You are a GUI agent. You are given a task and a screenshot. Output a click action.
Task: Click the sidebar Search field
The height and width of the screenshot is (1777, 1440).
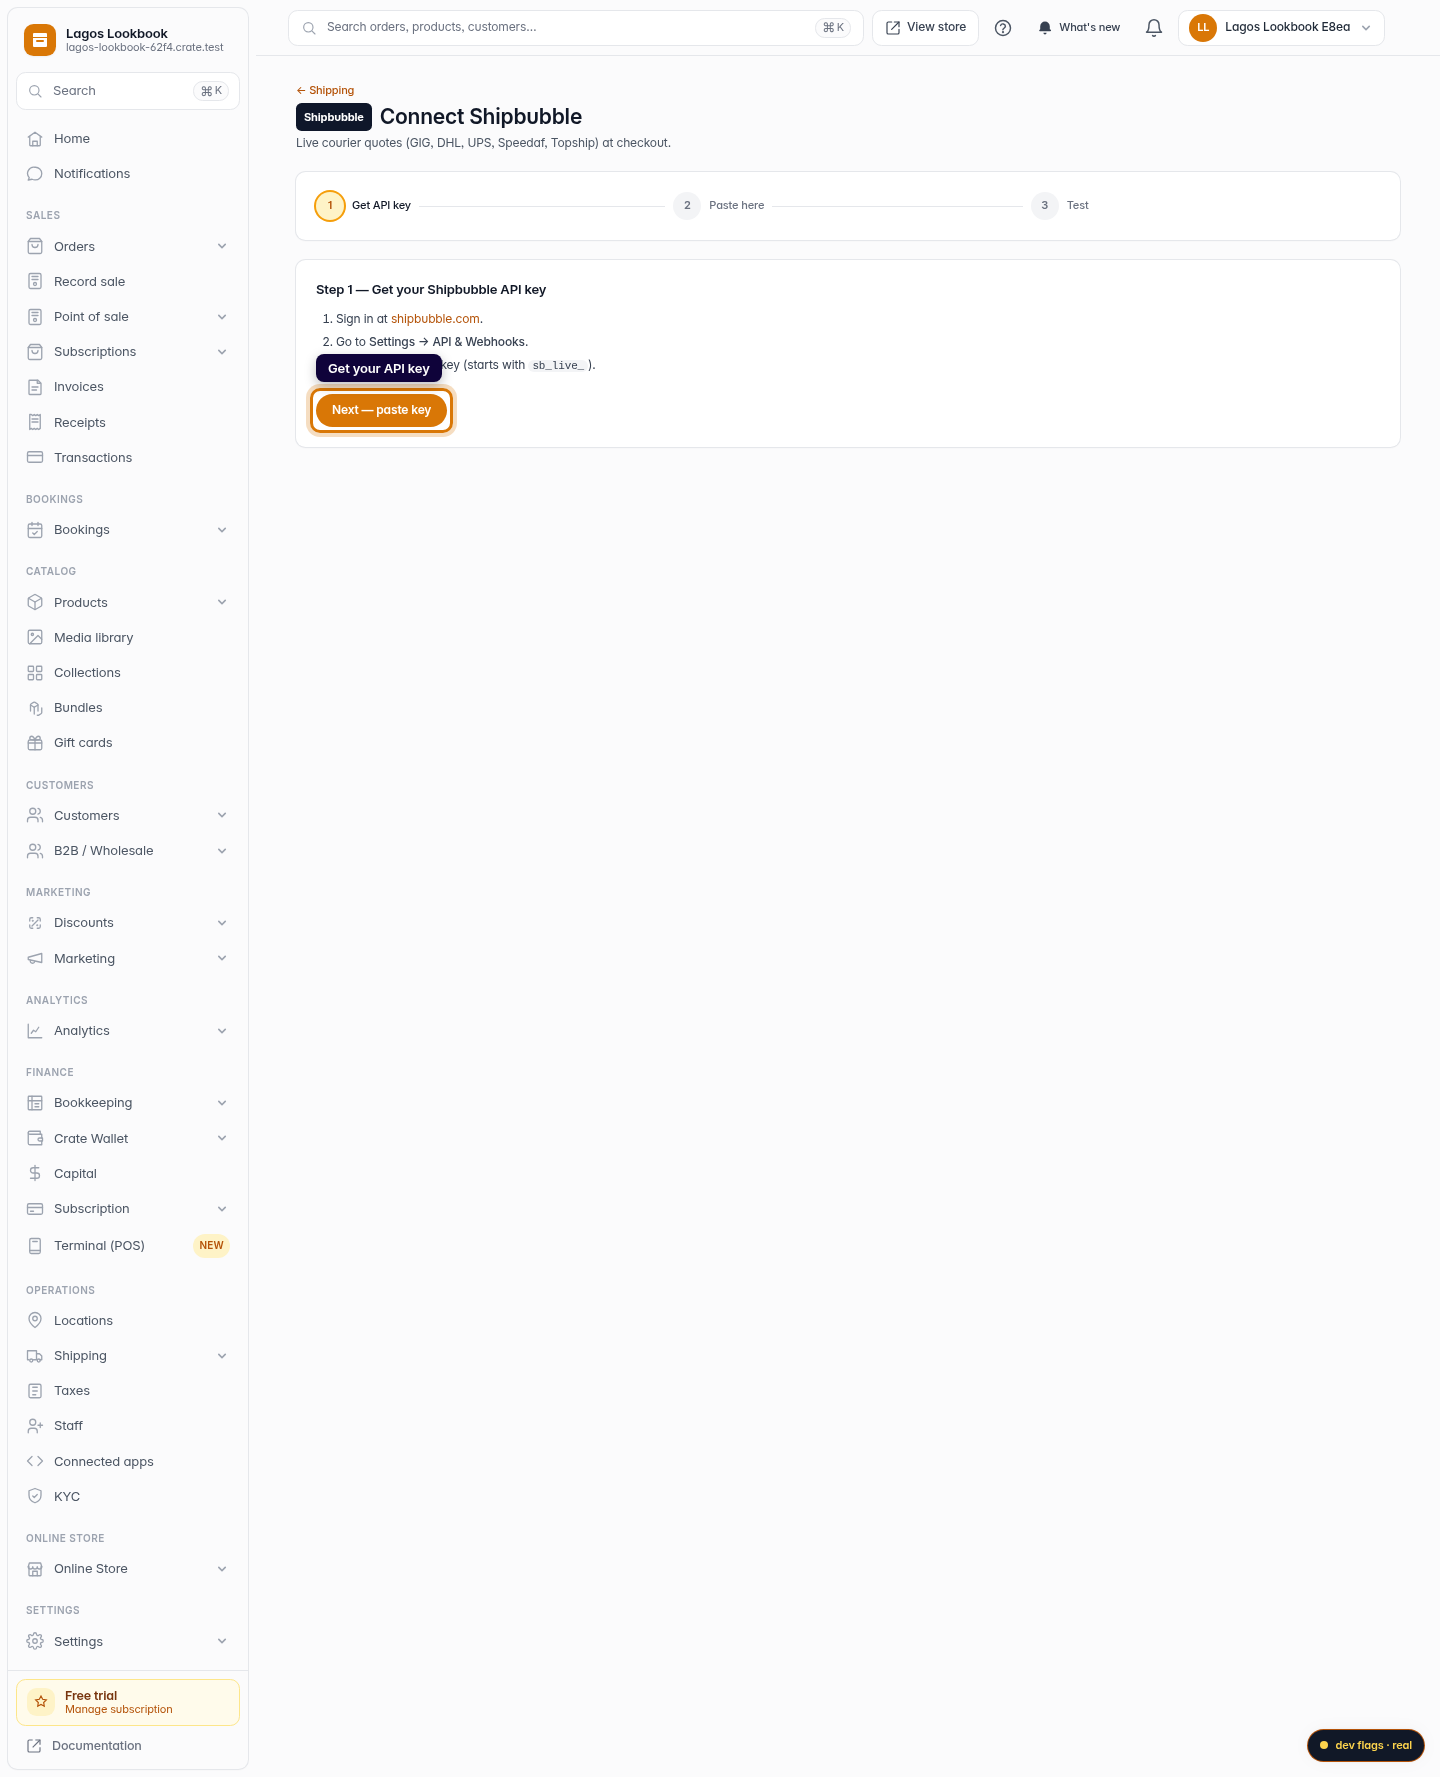(x=128, y=91)
